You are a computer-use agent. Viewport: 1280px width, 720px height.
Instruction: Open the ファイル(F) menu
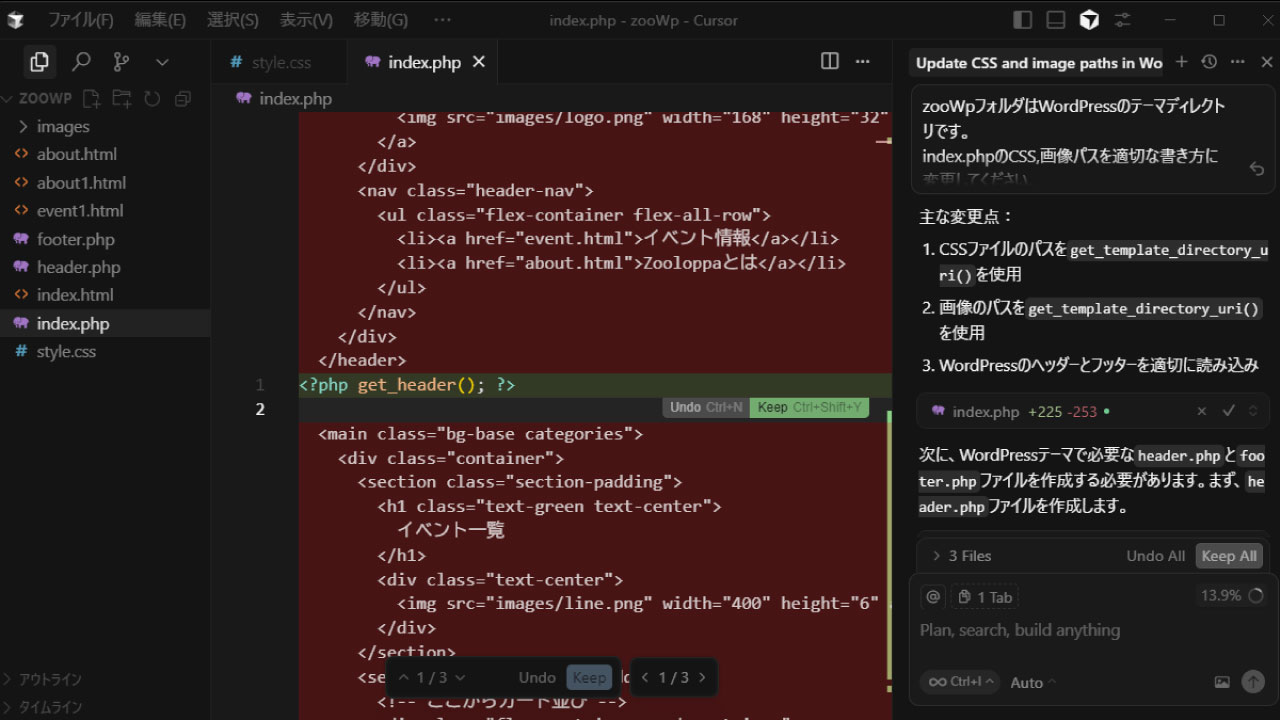coord(81,20)
